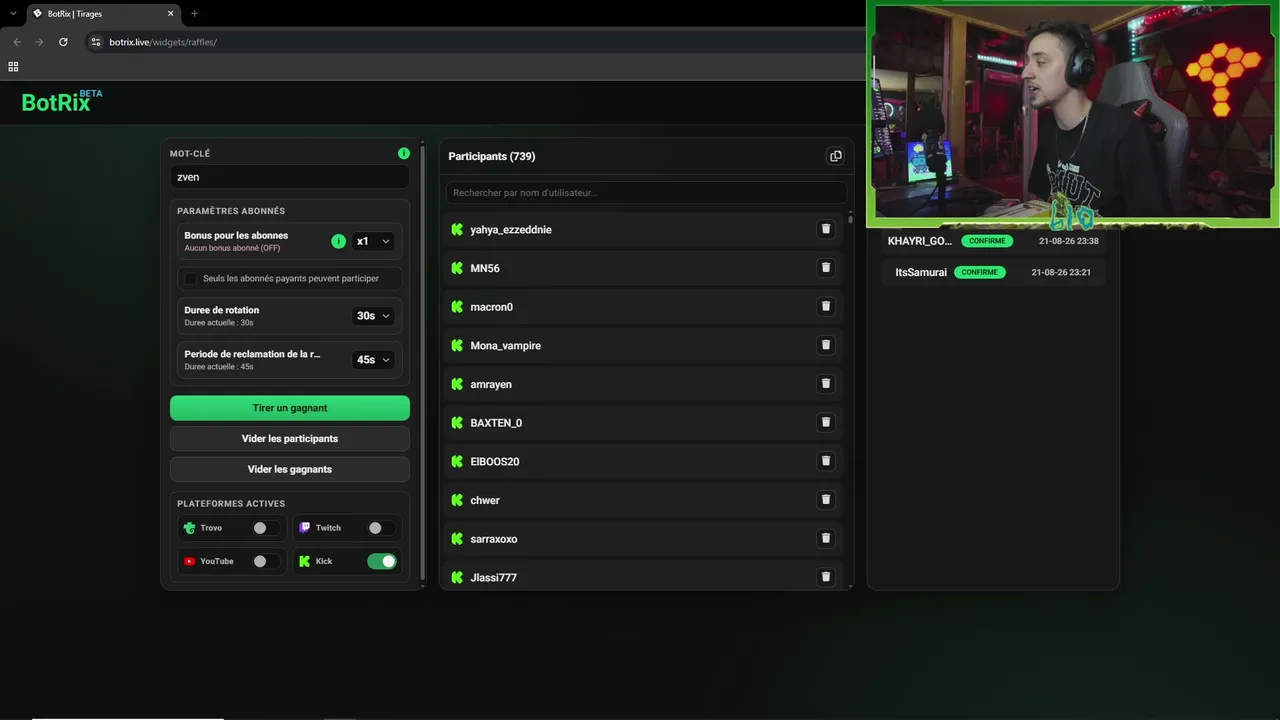Viewport: 1280px width, 720px height.
Task: Select participant name MN56
Action: (485, 268)
